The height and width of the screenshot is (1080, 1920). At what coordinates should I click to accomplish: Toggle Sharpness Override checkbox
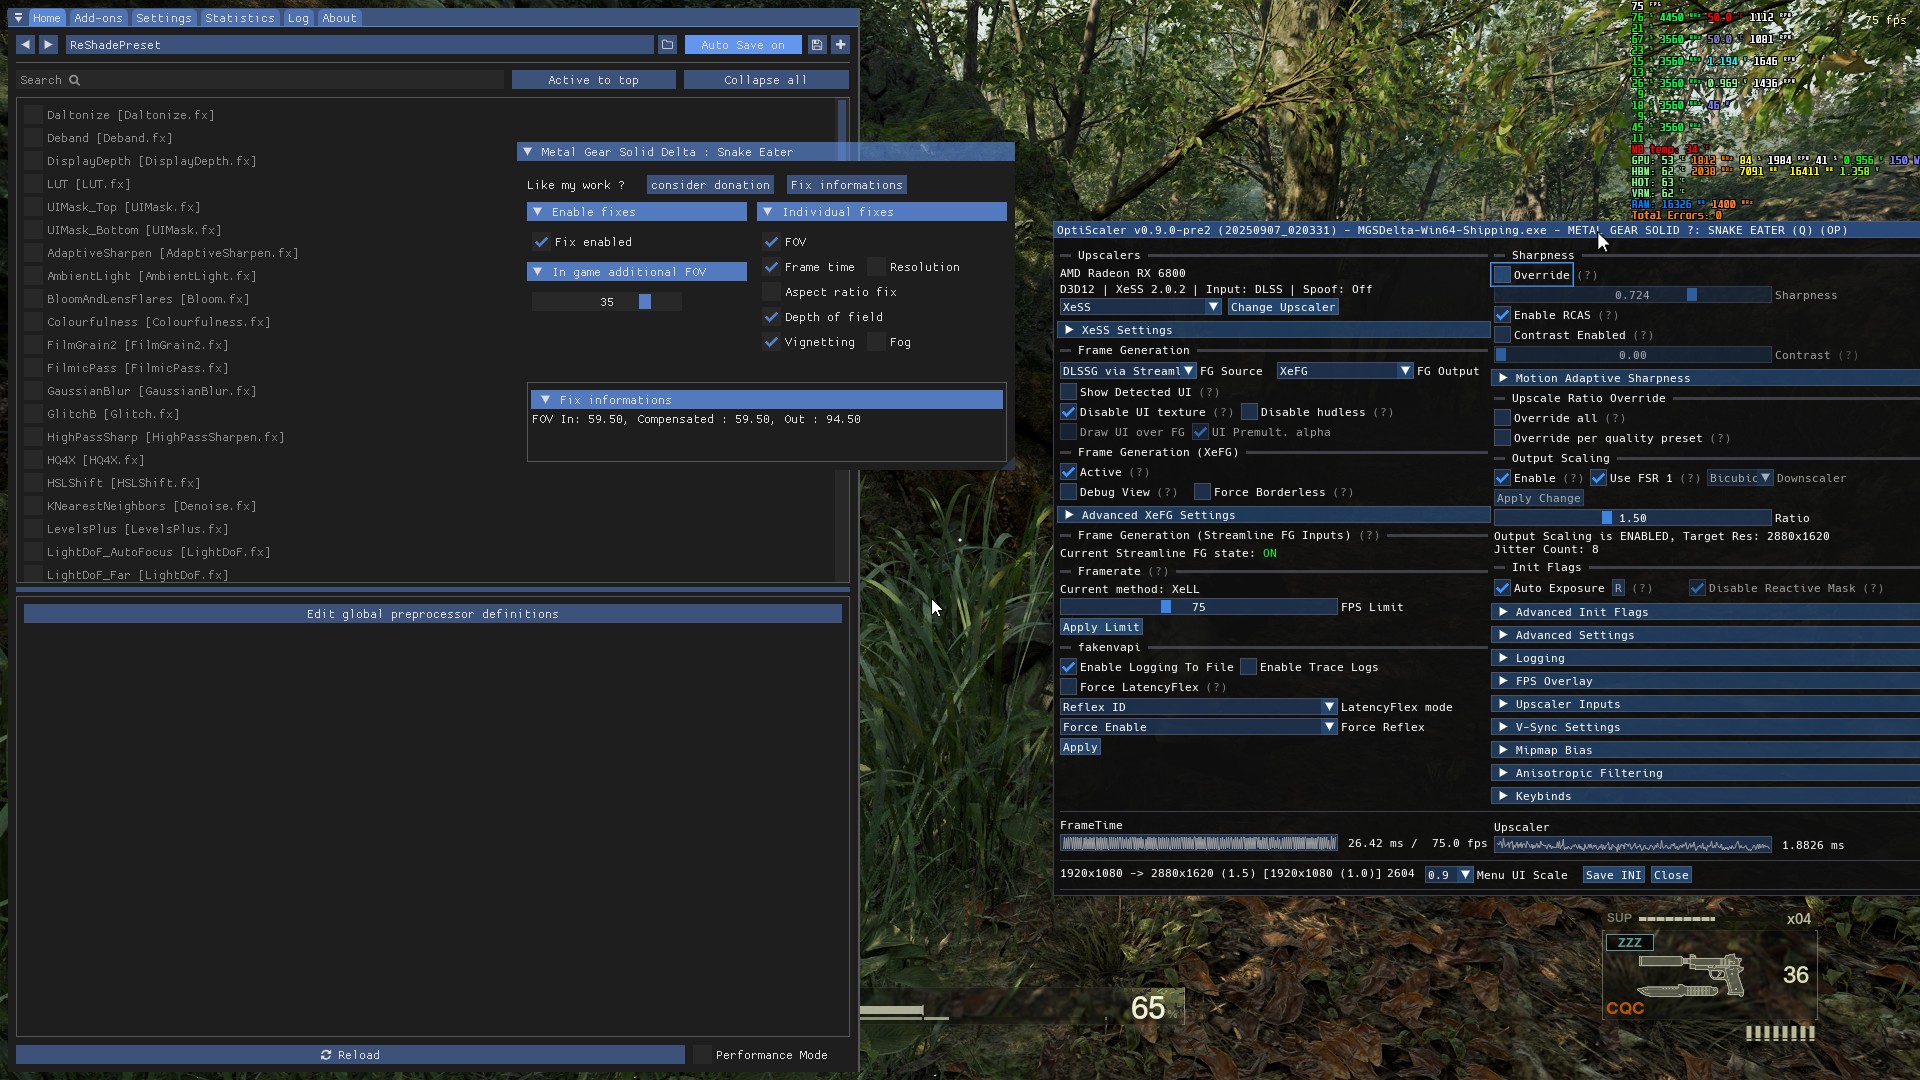point(1502,275)
